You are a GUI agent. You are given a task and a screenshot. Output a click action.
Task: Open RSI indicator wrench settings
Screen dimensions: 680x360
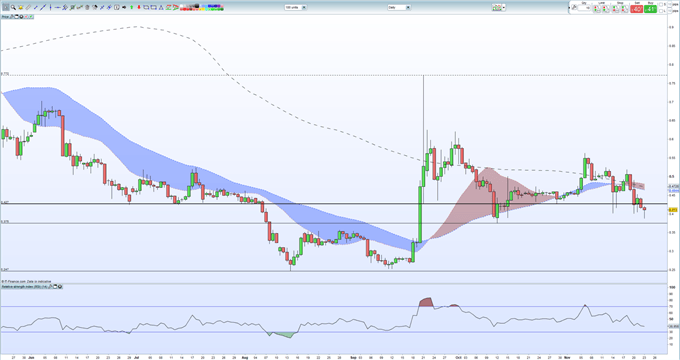[x=50, y=286]
